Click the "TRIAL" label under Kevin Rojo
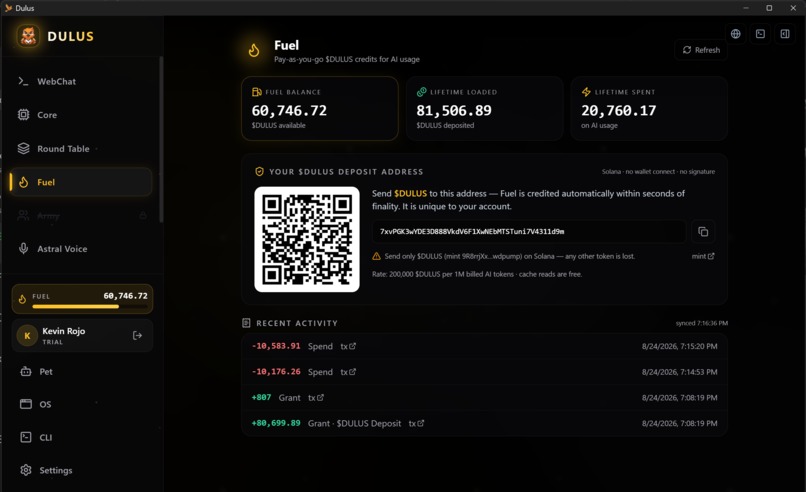Image resolution: width=806 pixels, height=492 pixels. point(52,342)
